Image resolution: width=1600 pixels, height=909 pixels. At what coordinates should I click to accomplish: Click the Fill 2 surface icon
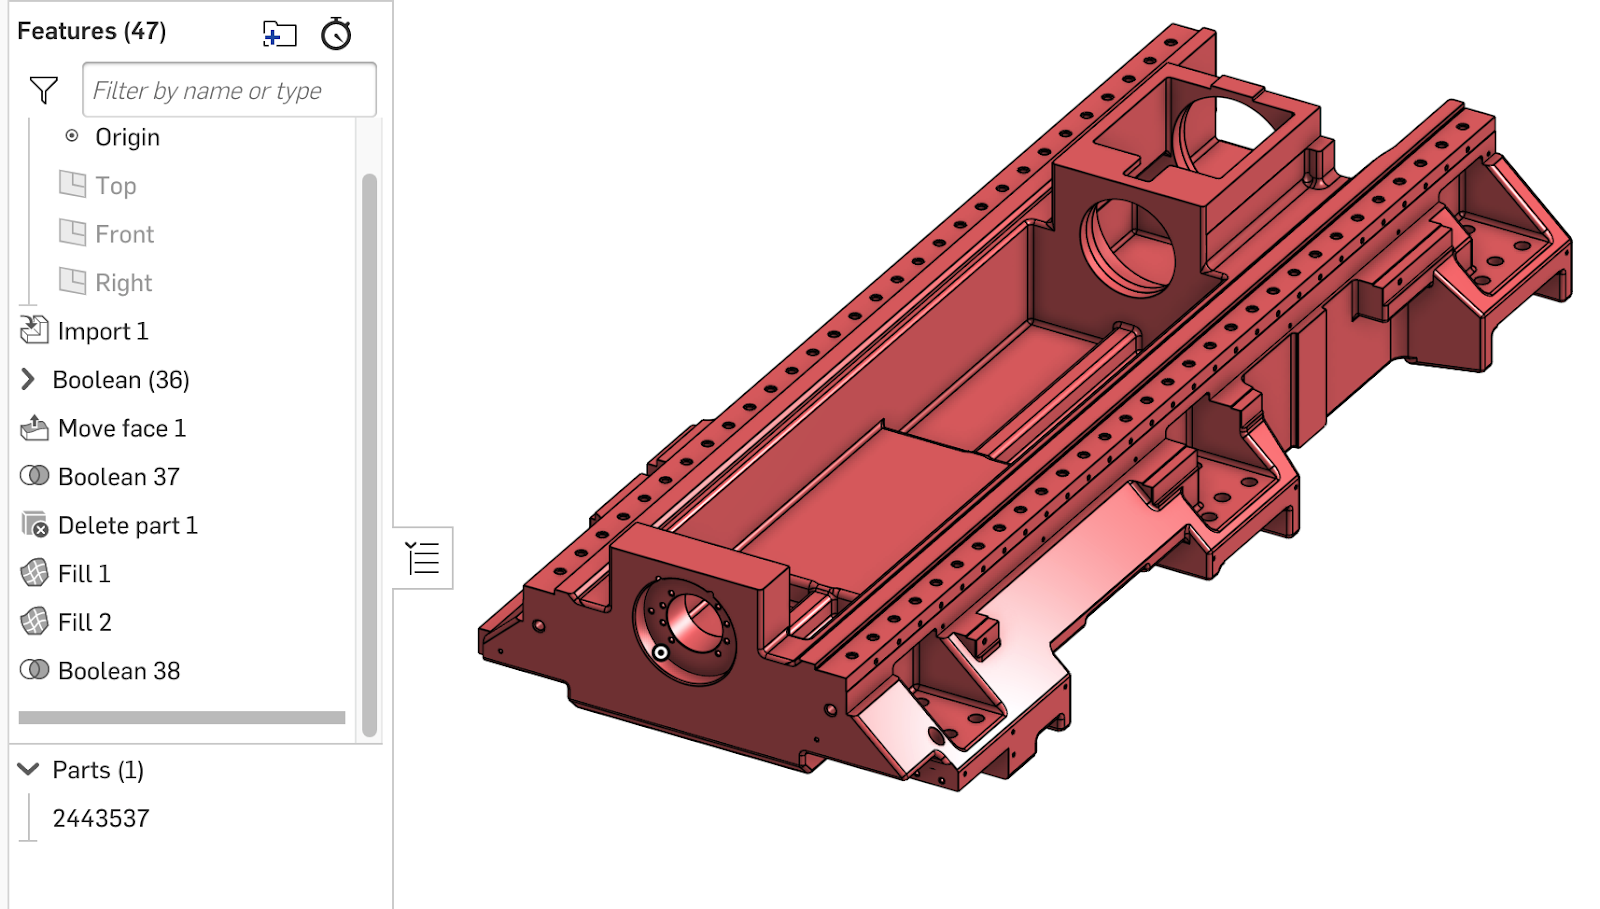point(35,622)
